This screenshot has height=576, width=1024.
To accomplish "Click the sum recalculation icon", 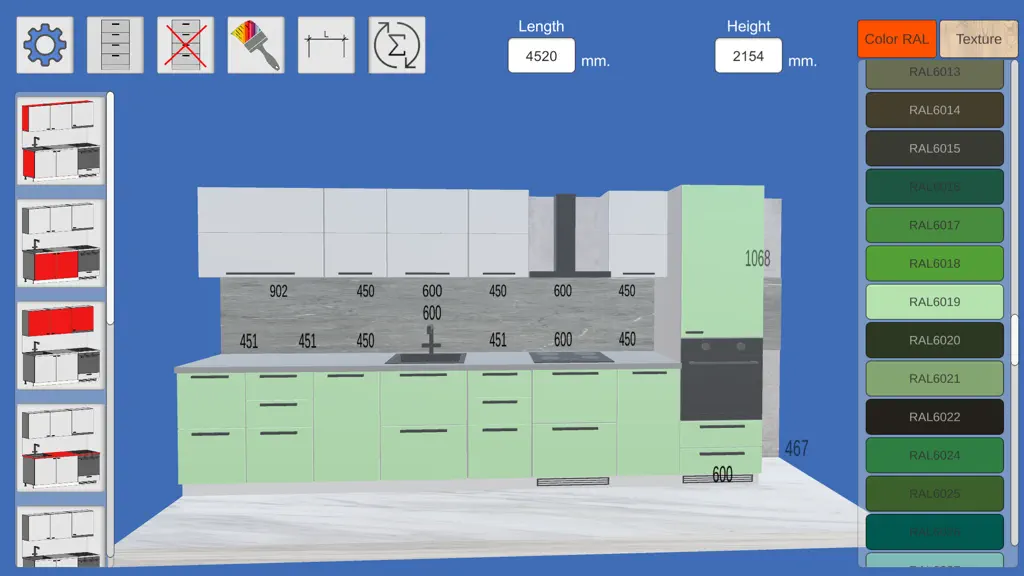I will (397, 45).
